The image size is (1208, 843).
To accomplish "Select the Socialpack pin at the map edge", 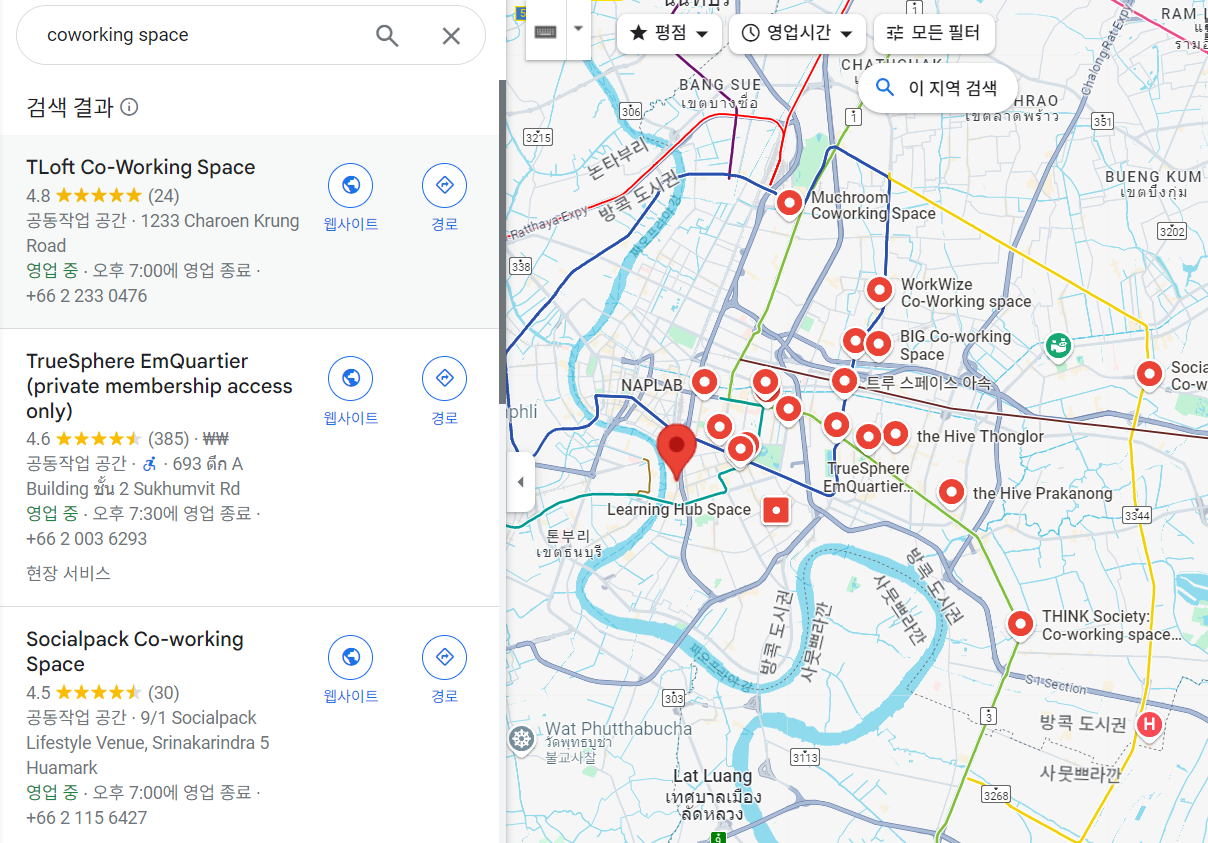I will click(x=1150, y=374).
